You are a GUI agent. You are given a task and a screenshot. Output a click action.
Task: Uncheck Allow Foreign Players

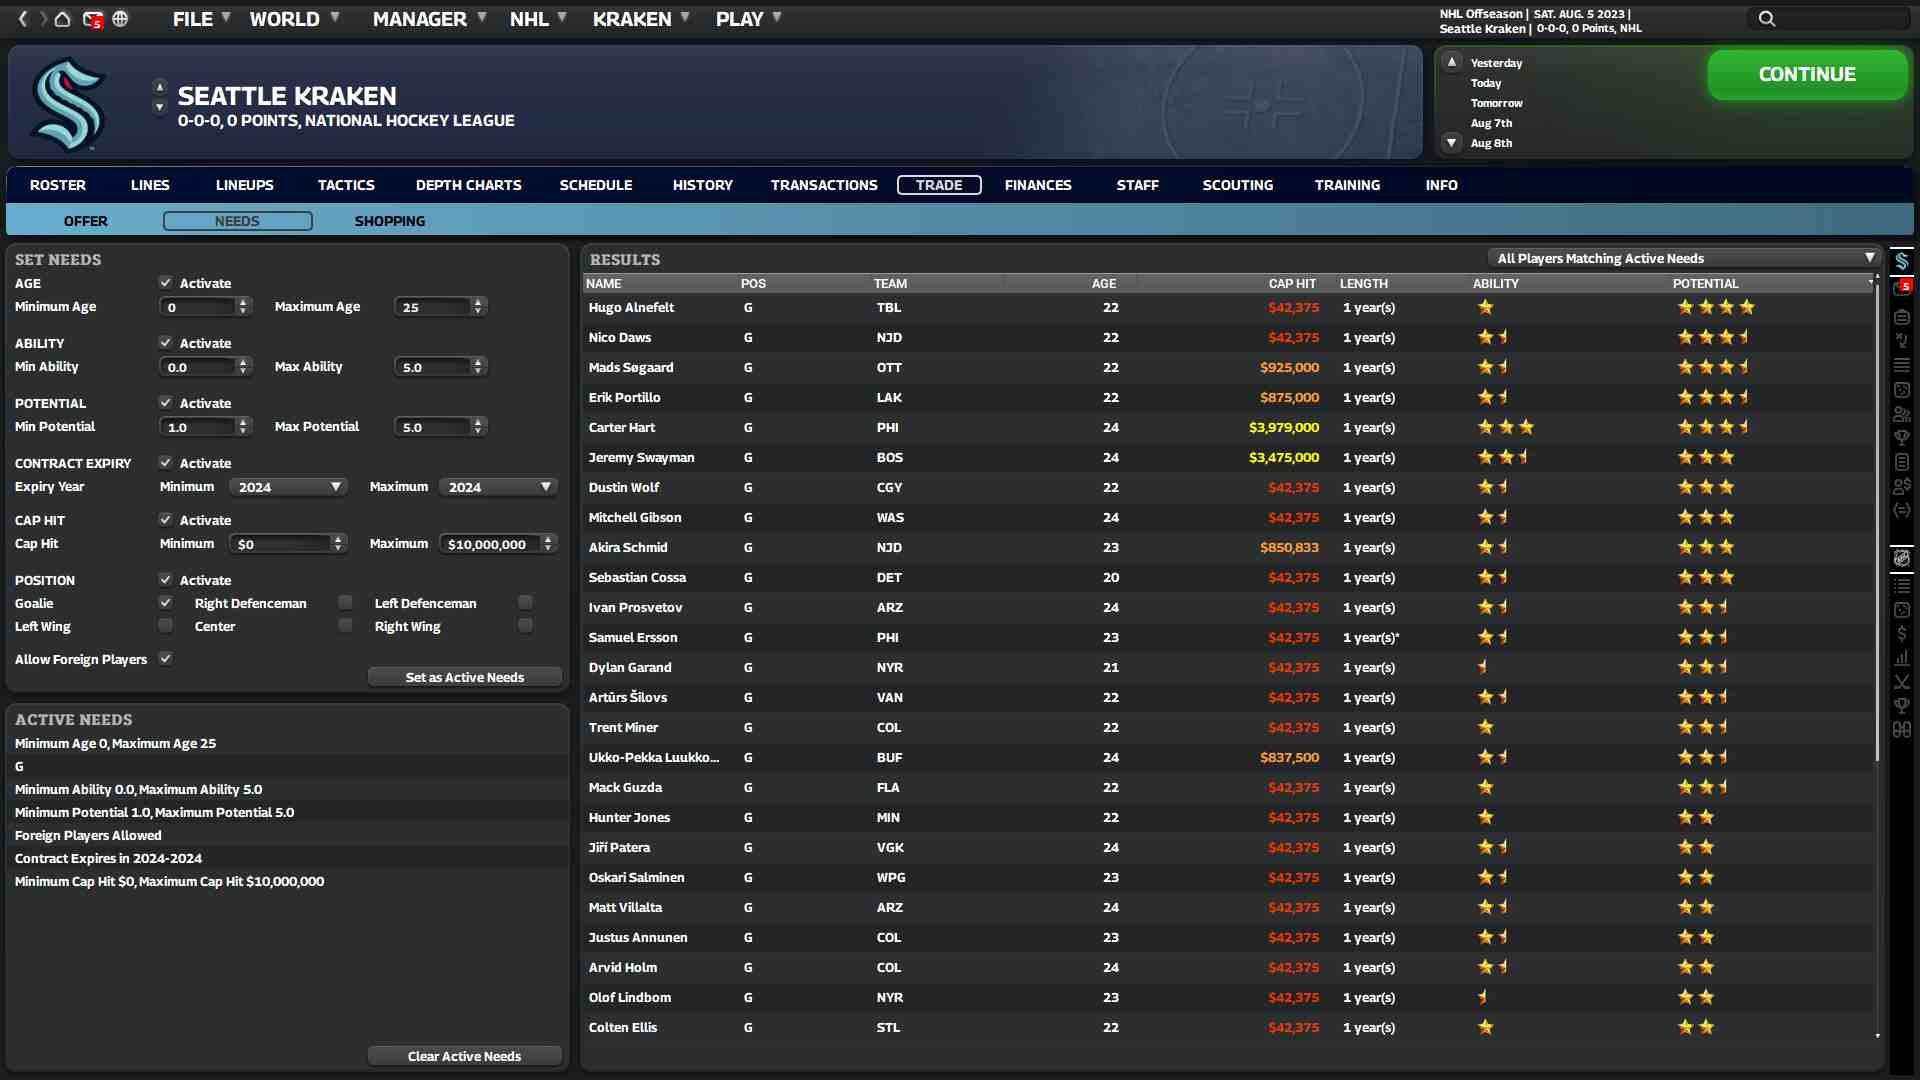click(165, 659)
